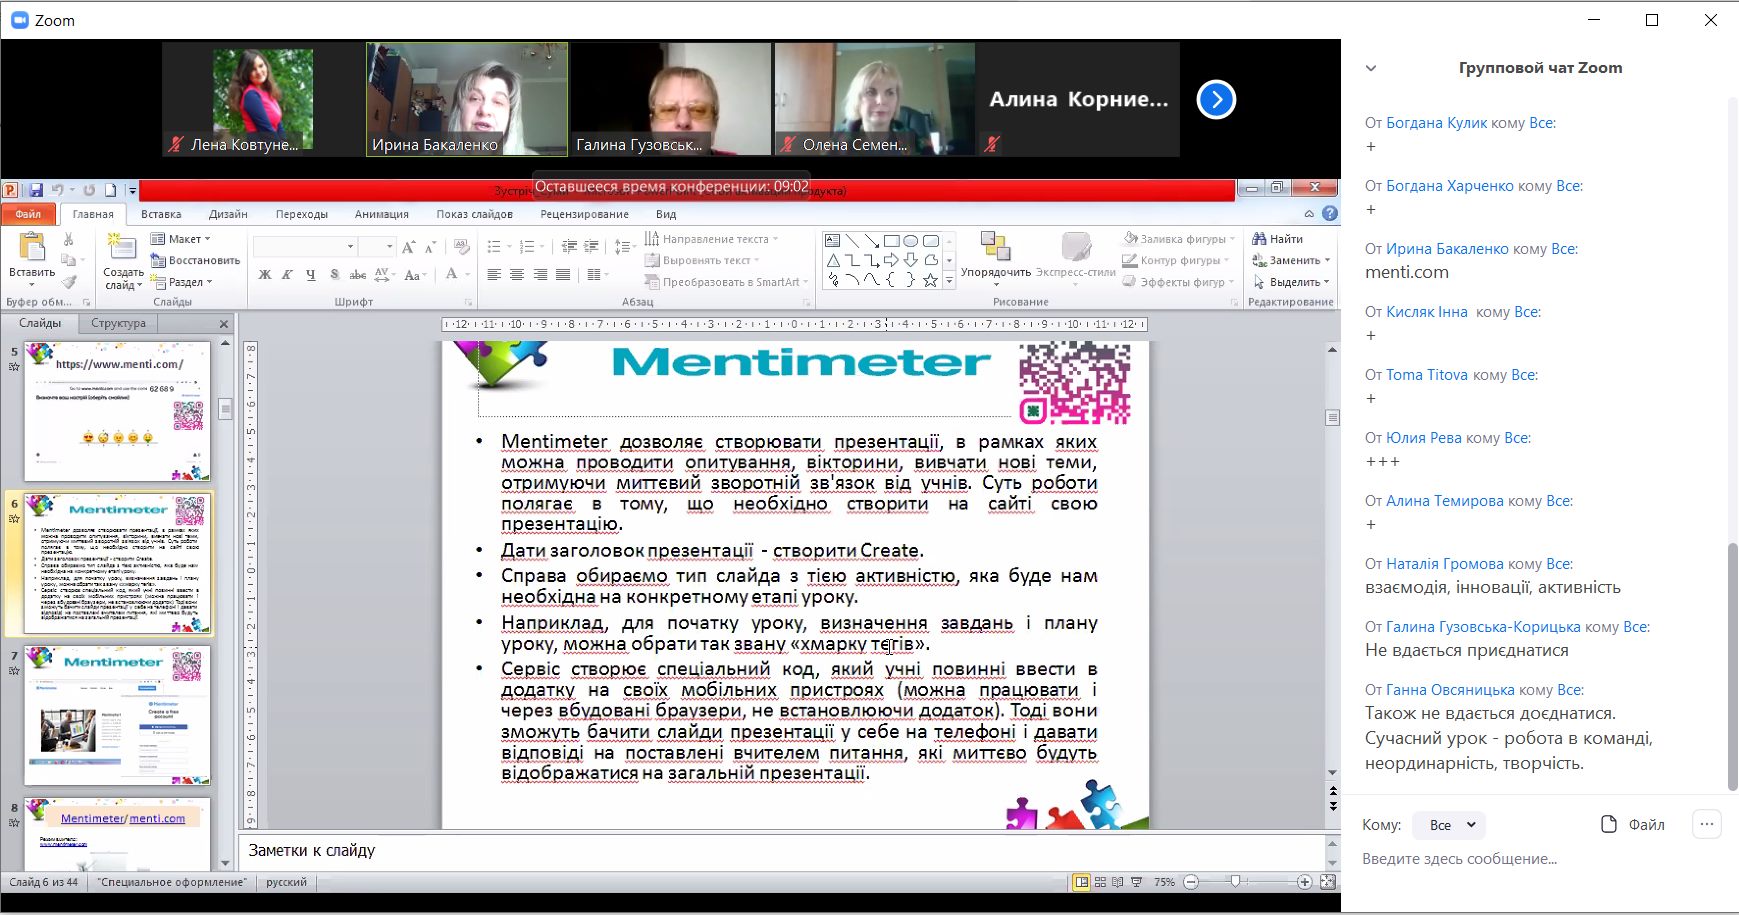
Task: Click russian language indicator in status bar
Action: point(286,882)
